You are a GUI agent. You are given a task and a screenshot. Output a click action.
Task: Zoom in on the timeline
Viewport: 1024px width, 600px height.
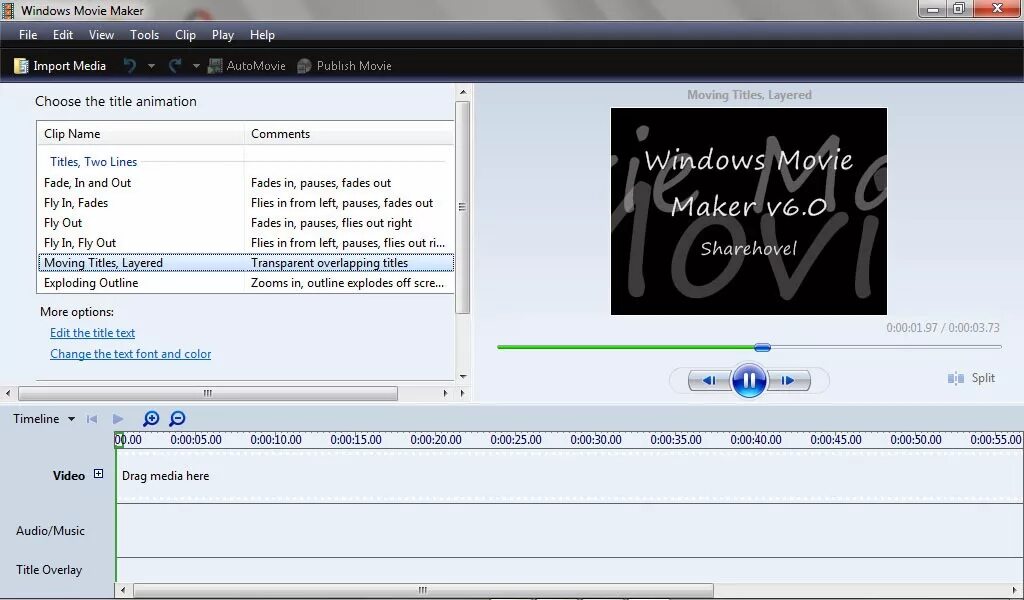click(151, 418)
